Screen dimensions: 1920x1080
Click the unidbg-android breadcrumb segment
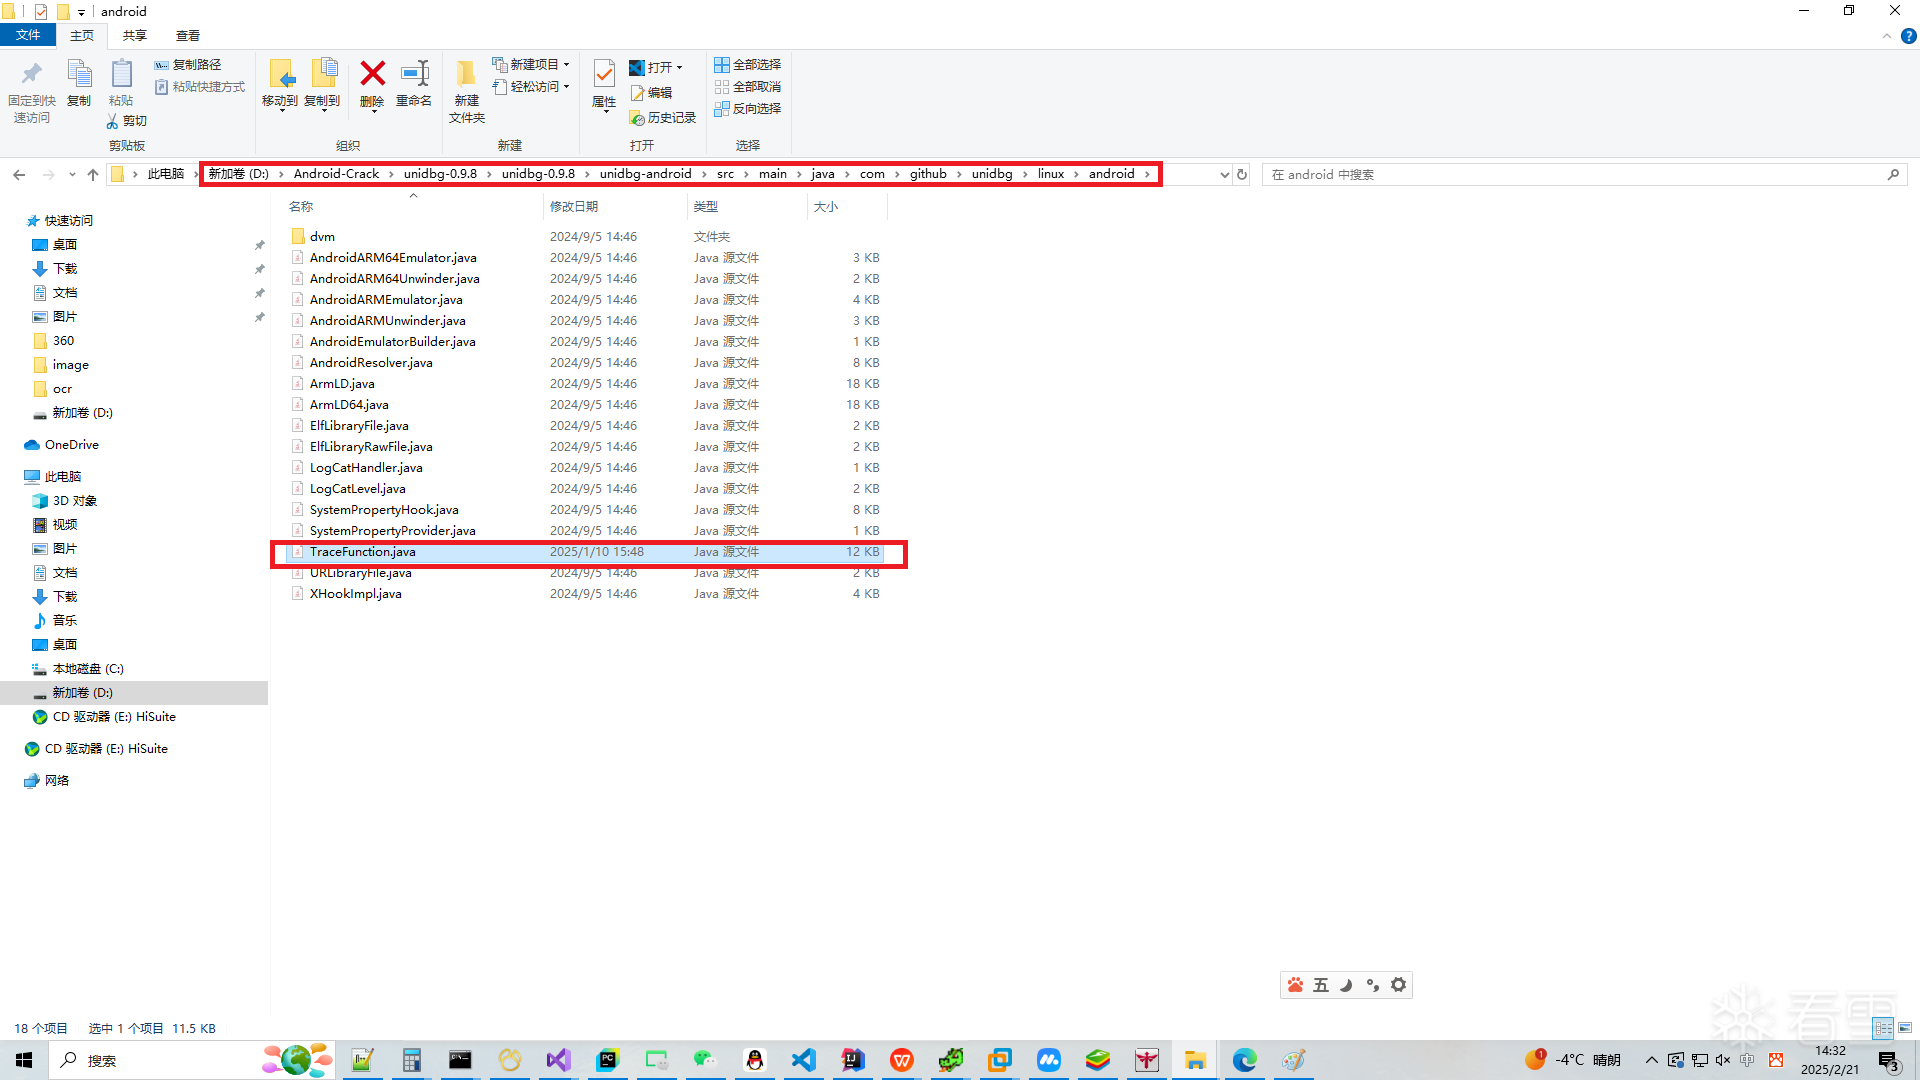tap(645, 174)
